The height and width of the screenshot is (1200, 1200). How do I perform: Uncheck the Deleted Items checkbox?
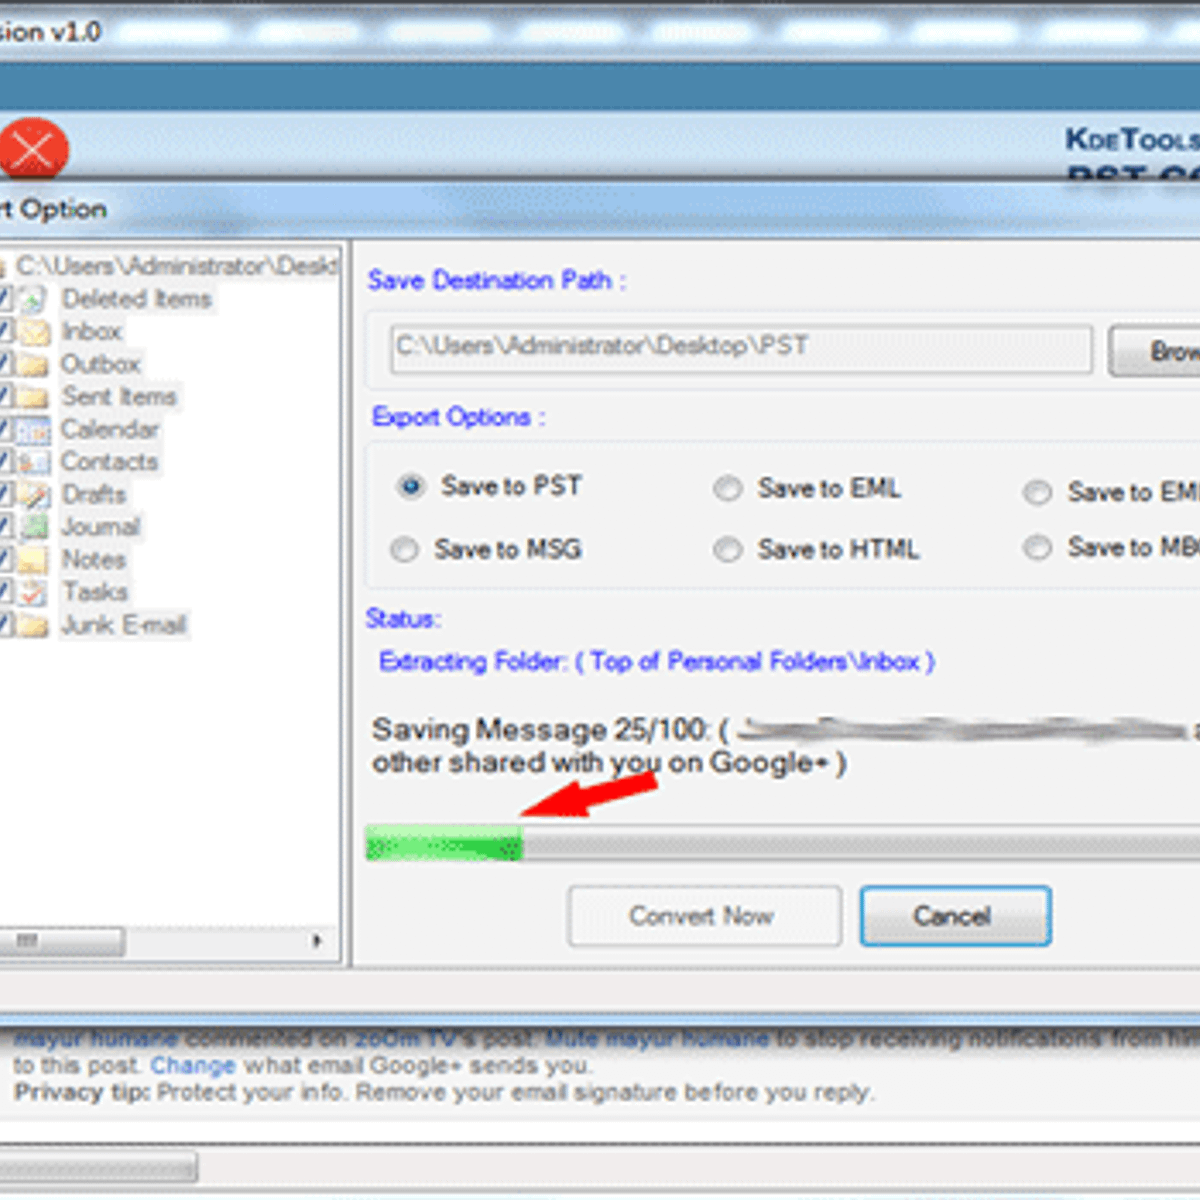5,298
